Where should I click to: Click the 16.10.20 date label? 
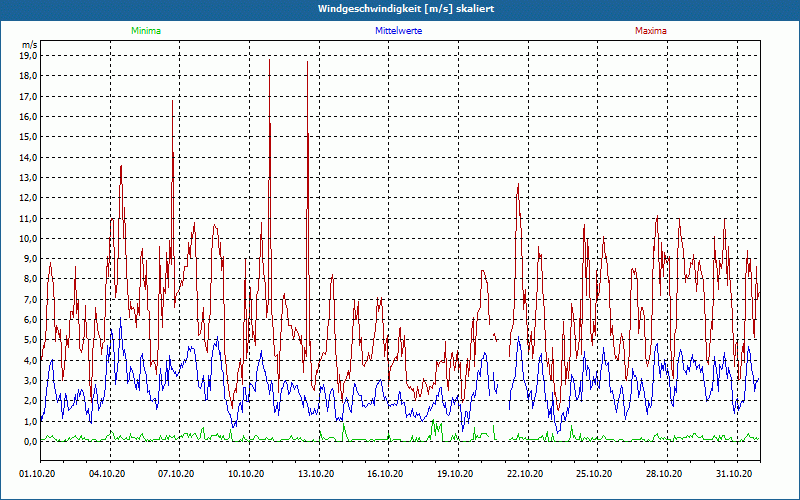(385, 474)
